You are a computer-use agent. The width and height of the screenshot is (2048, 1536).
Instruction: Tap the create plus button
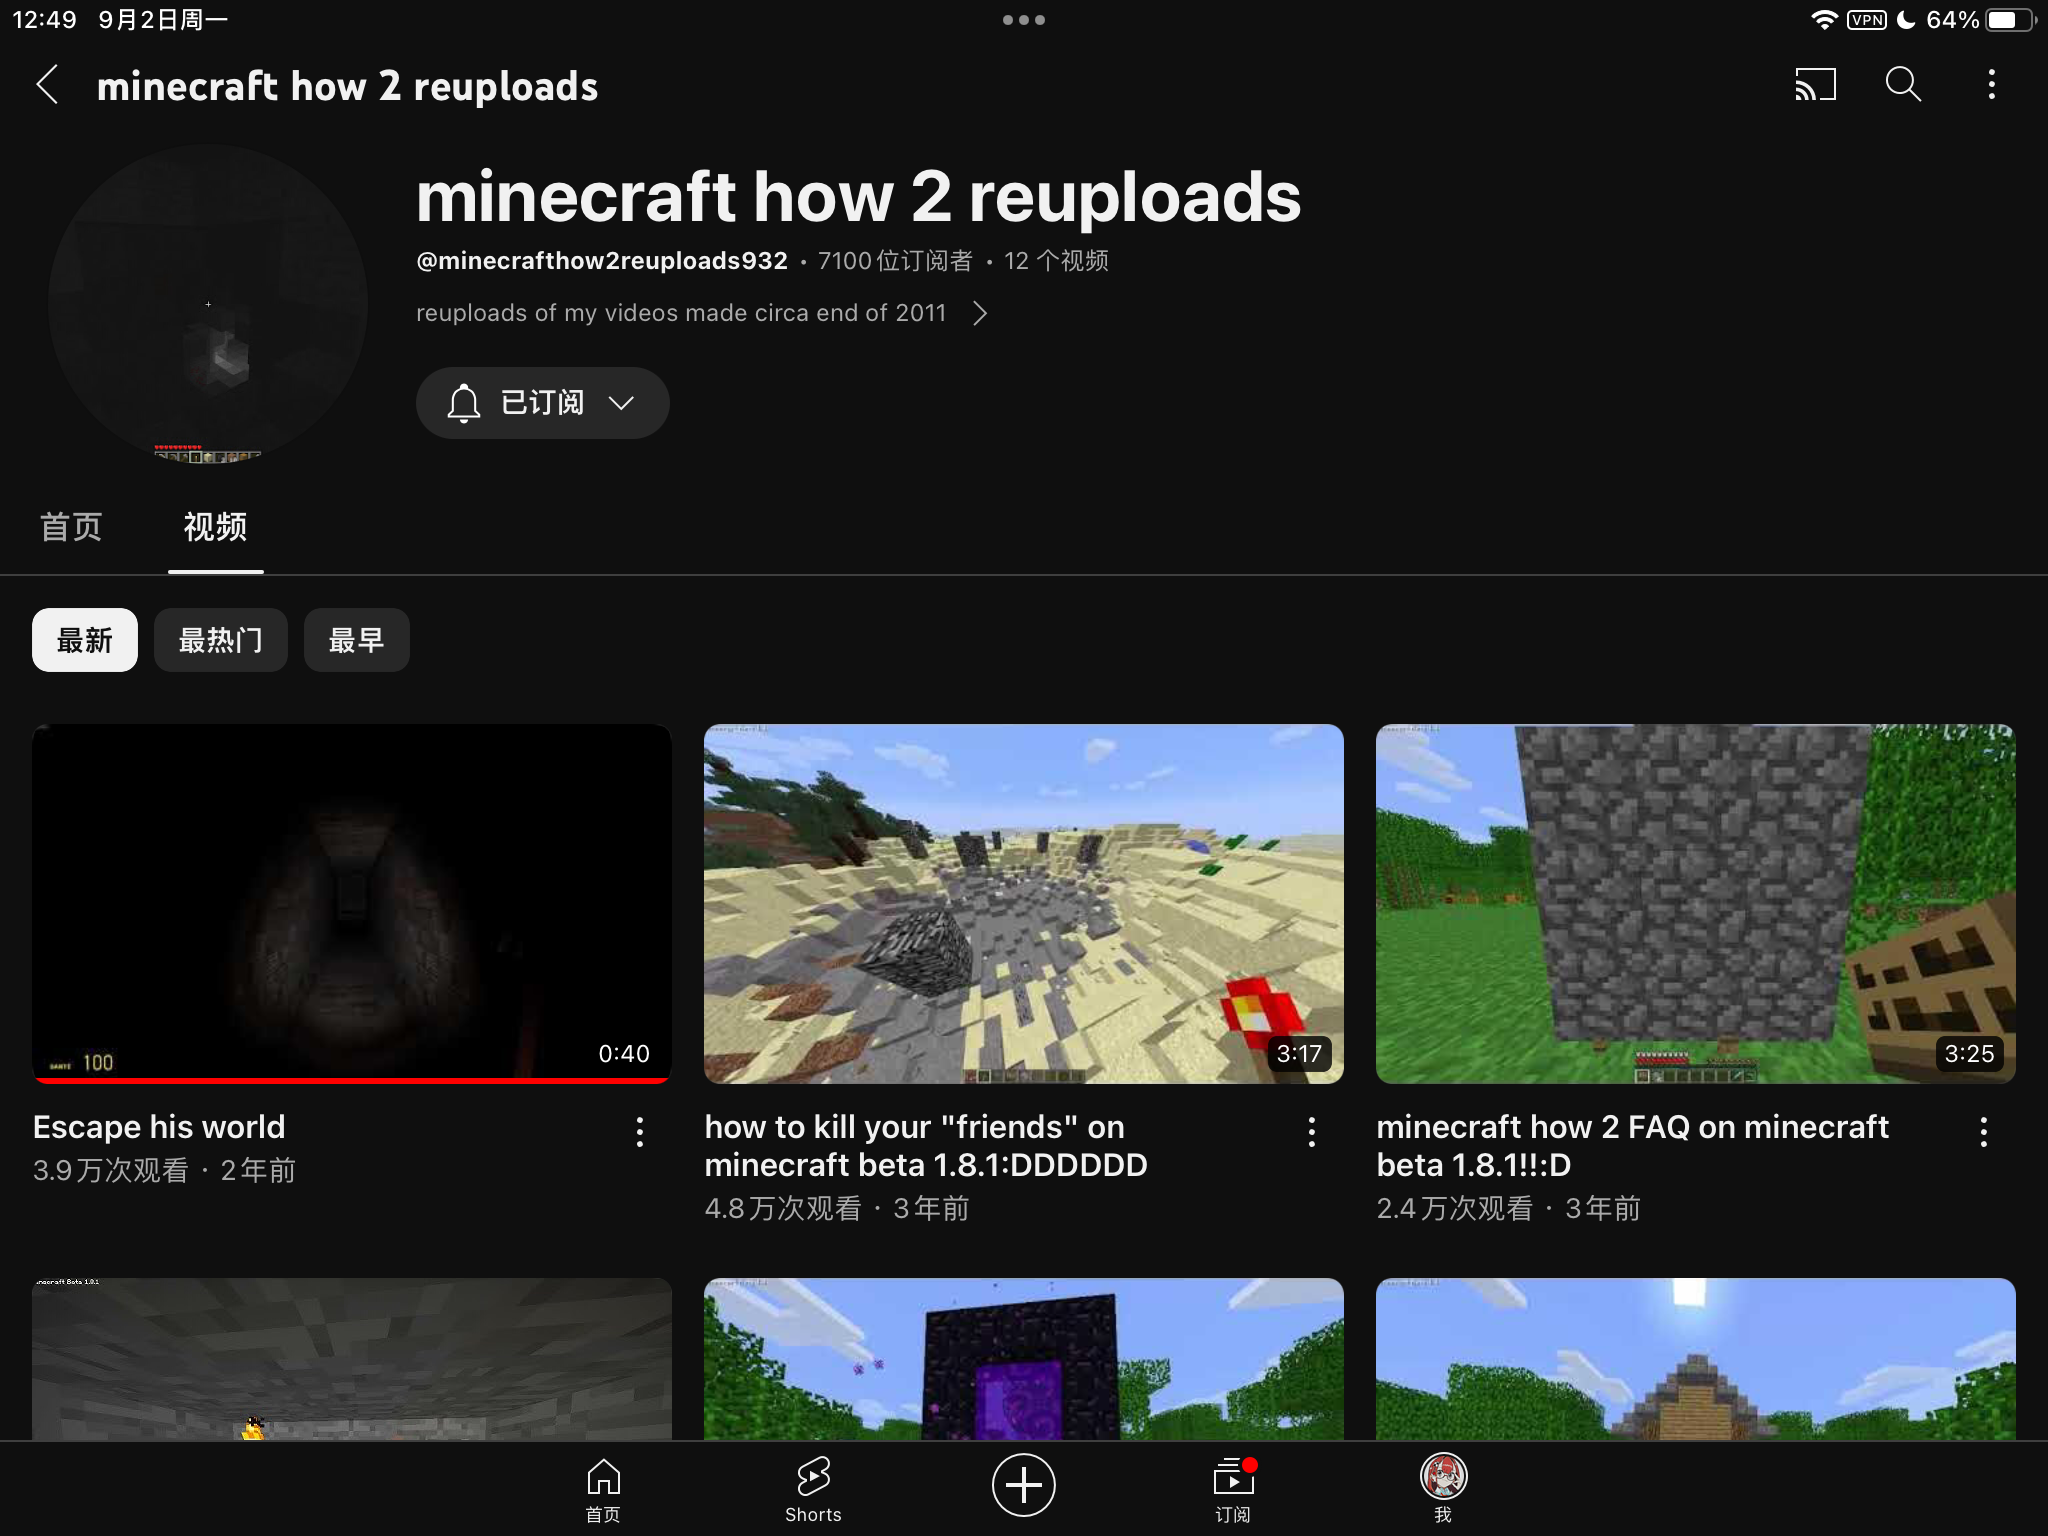pos(1023,1485)
